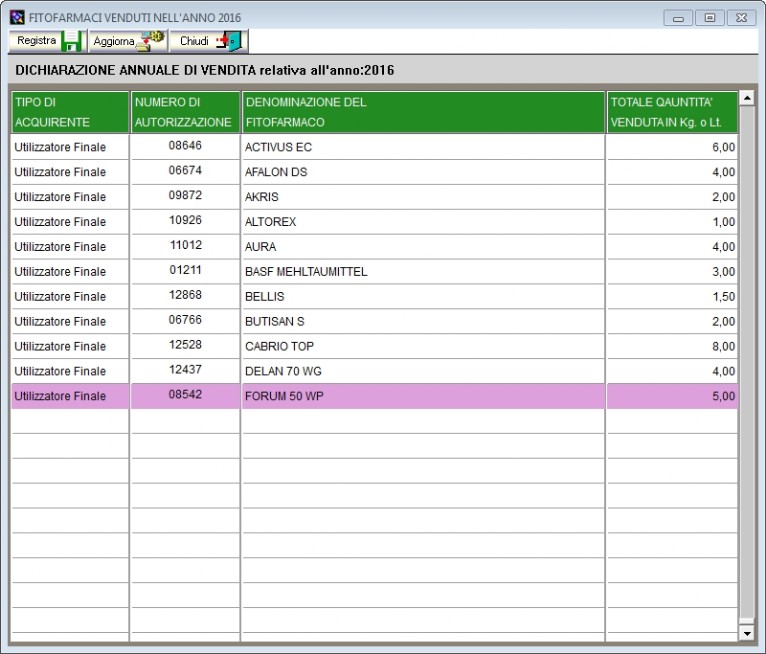766x654 pixels.
Task: Click the application icon in title bar
Action: point(17,18)
